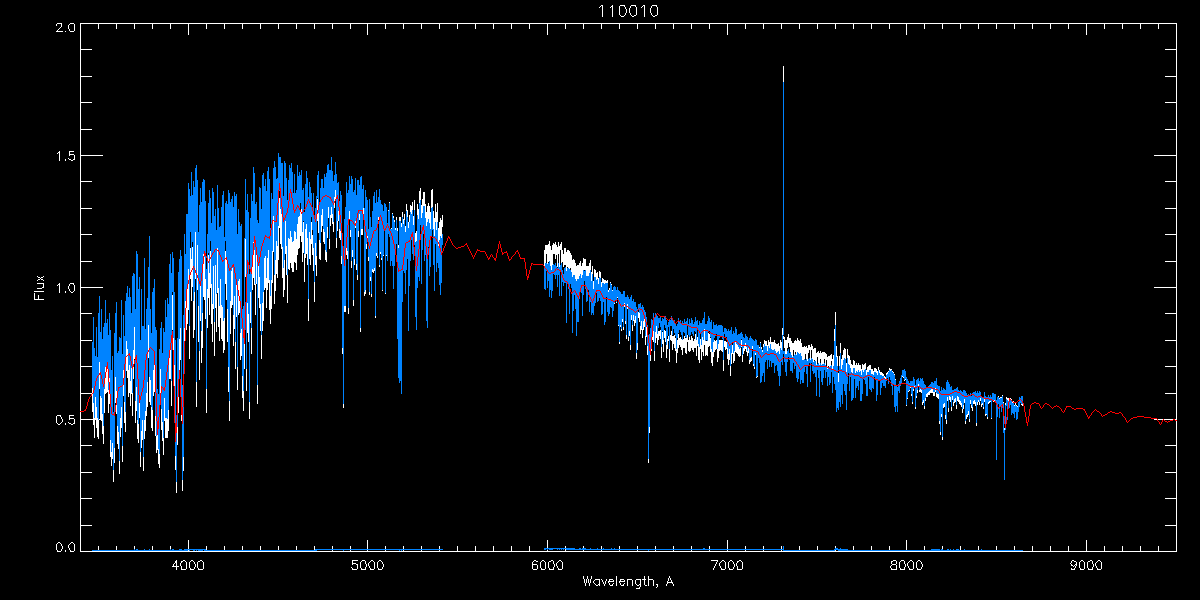This screenshot has width=1200, height=600.
Task: Click y-axis tick label 1.5
Action: (66, 156)
